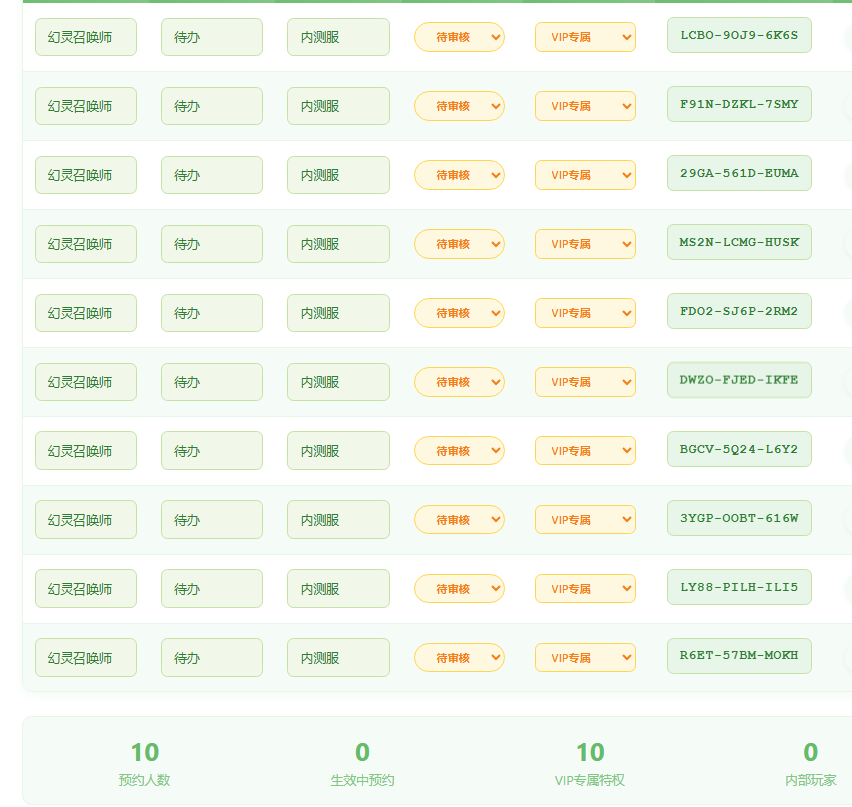Change the 待审核 status in the 3YGP row
This screenshot has height=807, width=852.
(459, 520)
